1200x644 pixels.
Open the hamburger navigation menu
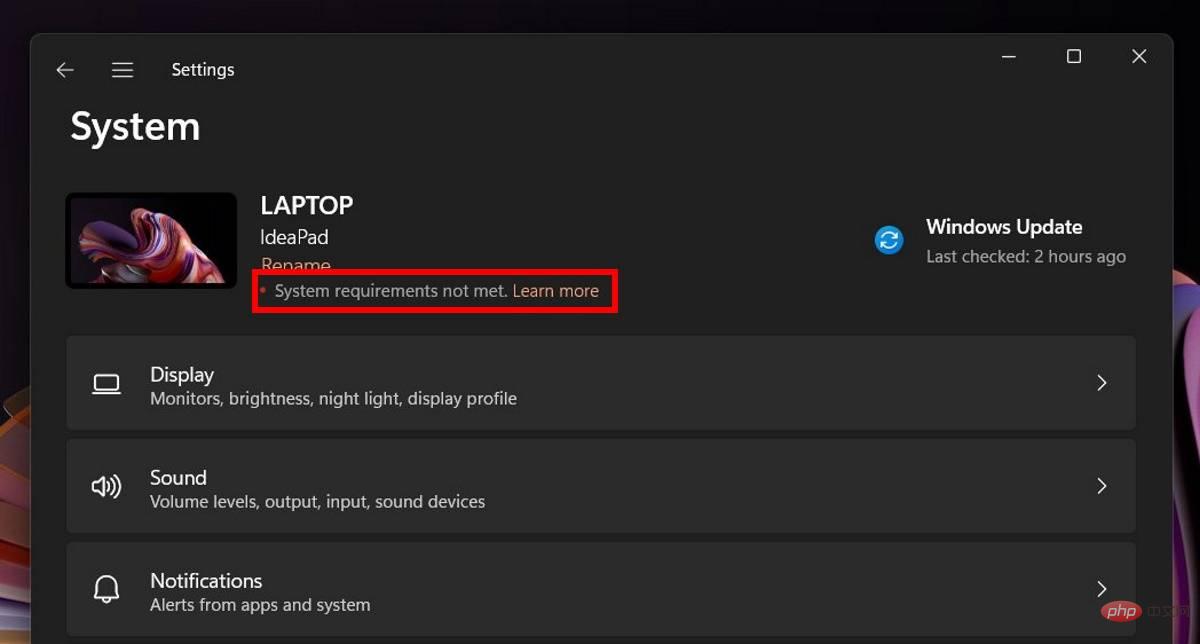[122, 70]
